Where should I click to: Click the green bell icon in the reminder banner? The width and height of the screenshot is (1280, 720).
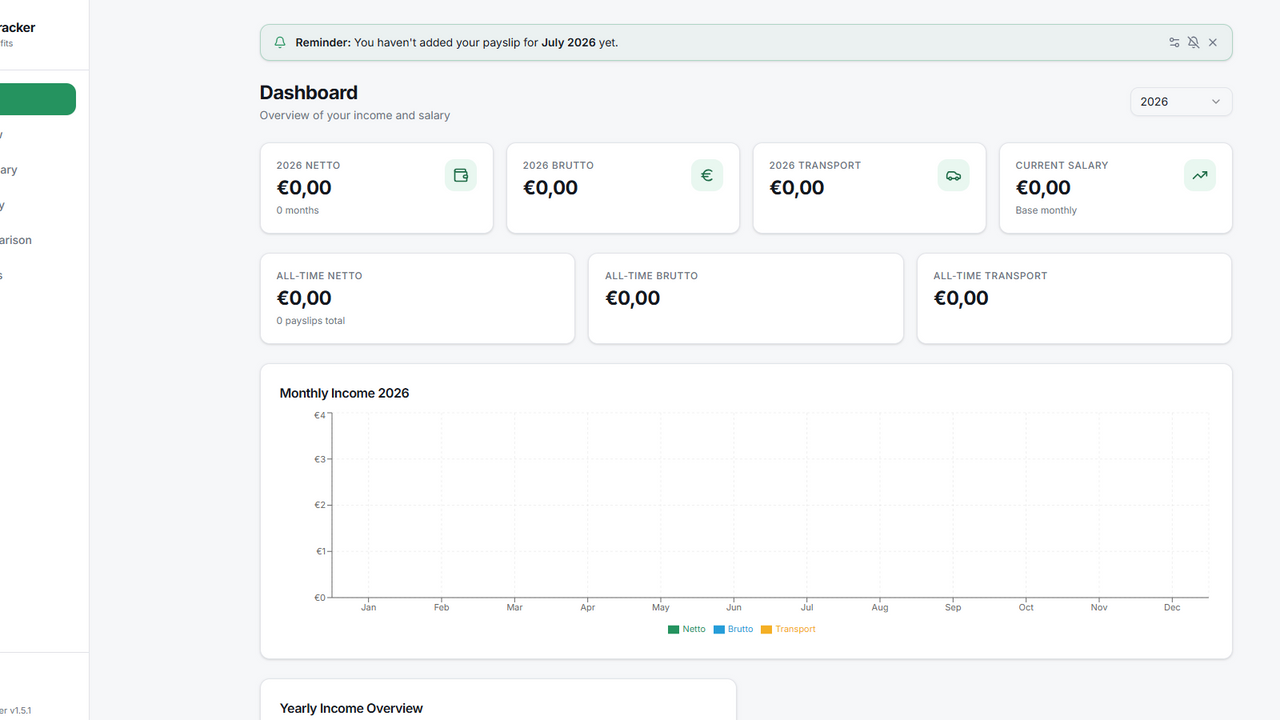point(280,43)
